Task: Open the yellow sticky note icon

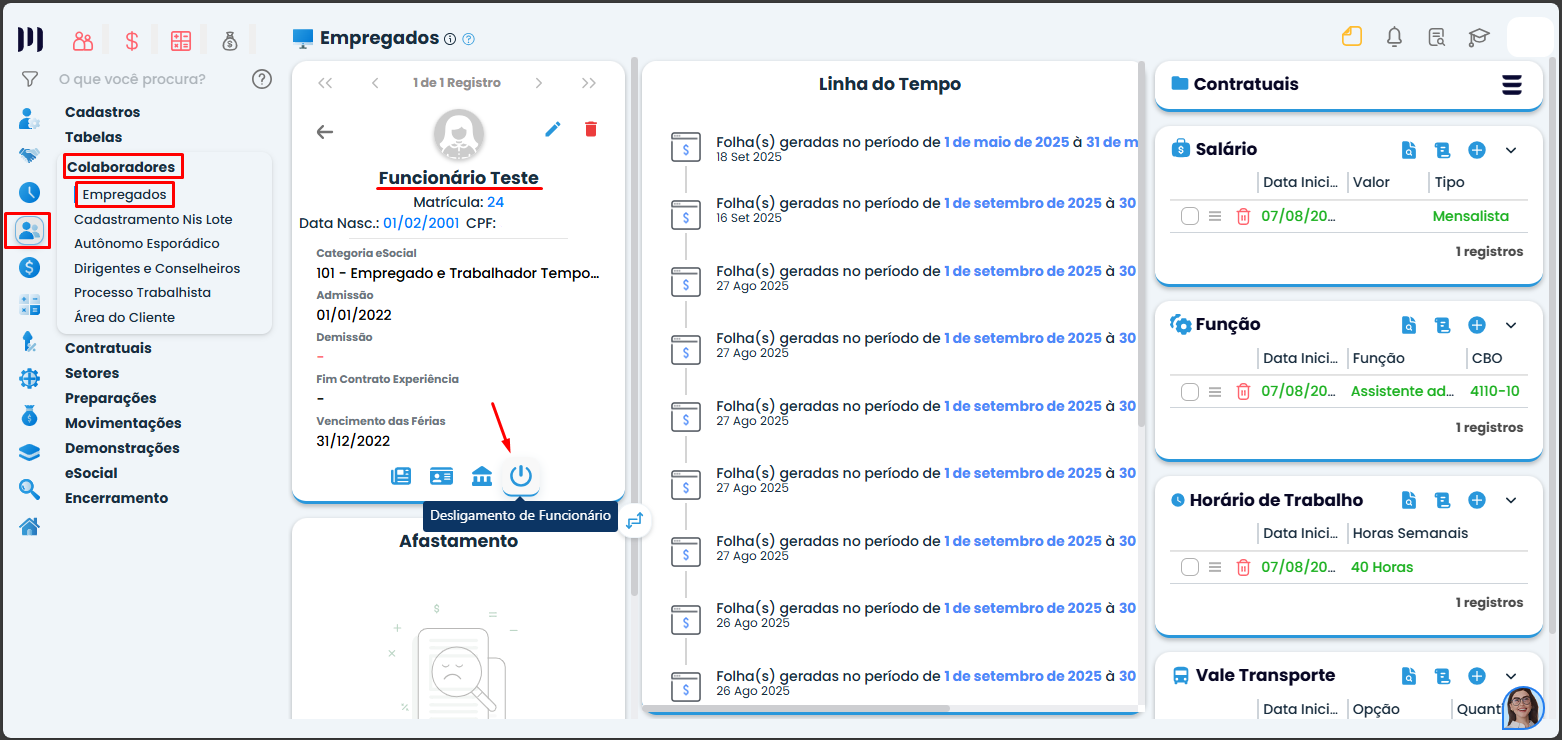Action: tap(1352, 37)
